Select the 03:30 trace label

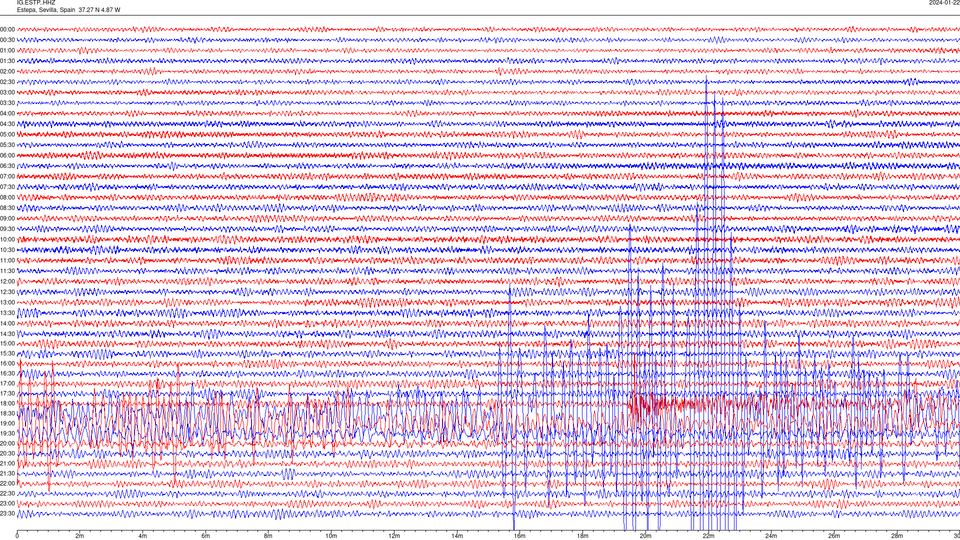[7, 103]
